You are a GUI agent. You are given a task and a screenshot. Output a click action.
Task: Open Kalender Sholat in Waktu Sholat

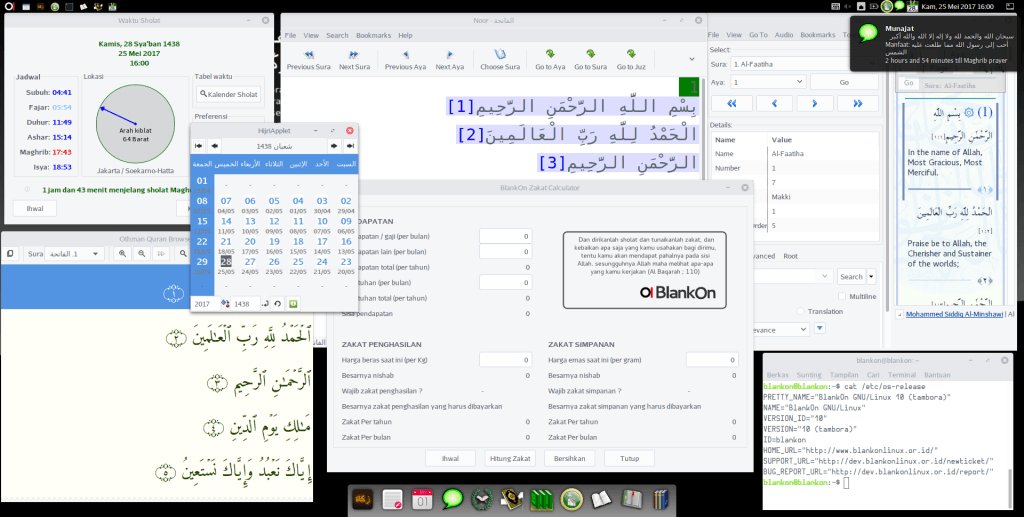click(229, 94)
